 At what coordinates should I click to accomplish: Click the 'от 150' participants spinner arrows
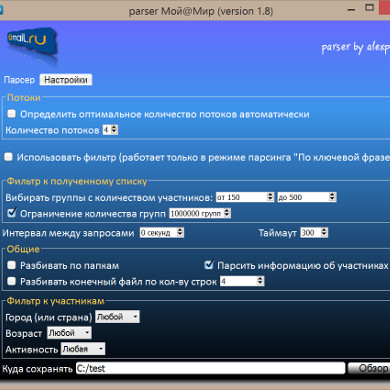pyautogui.click(x=270, y=197)
